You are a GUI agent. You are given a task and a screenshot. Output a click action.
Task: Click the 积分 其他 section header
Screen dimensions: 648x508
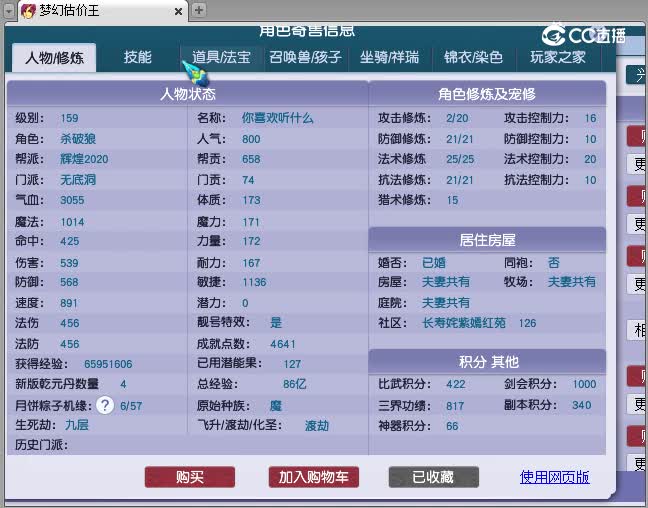[x=488, y=362]
